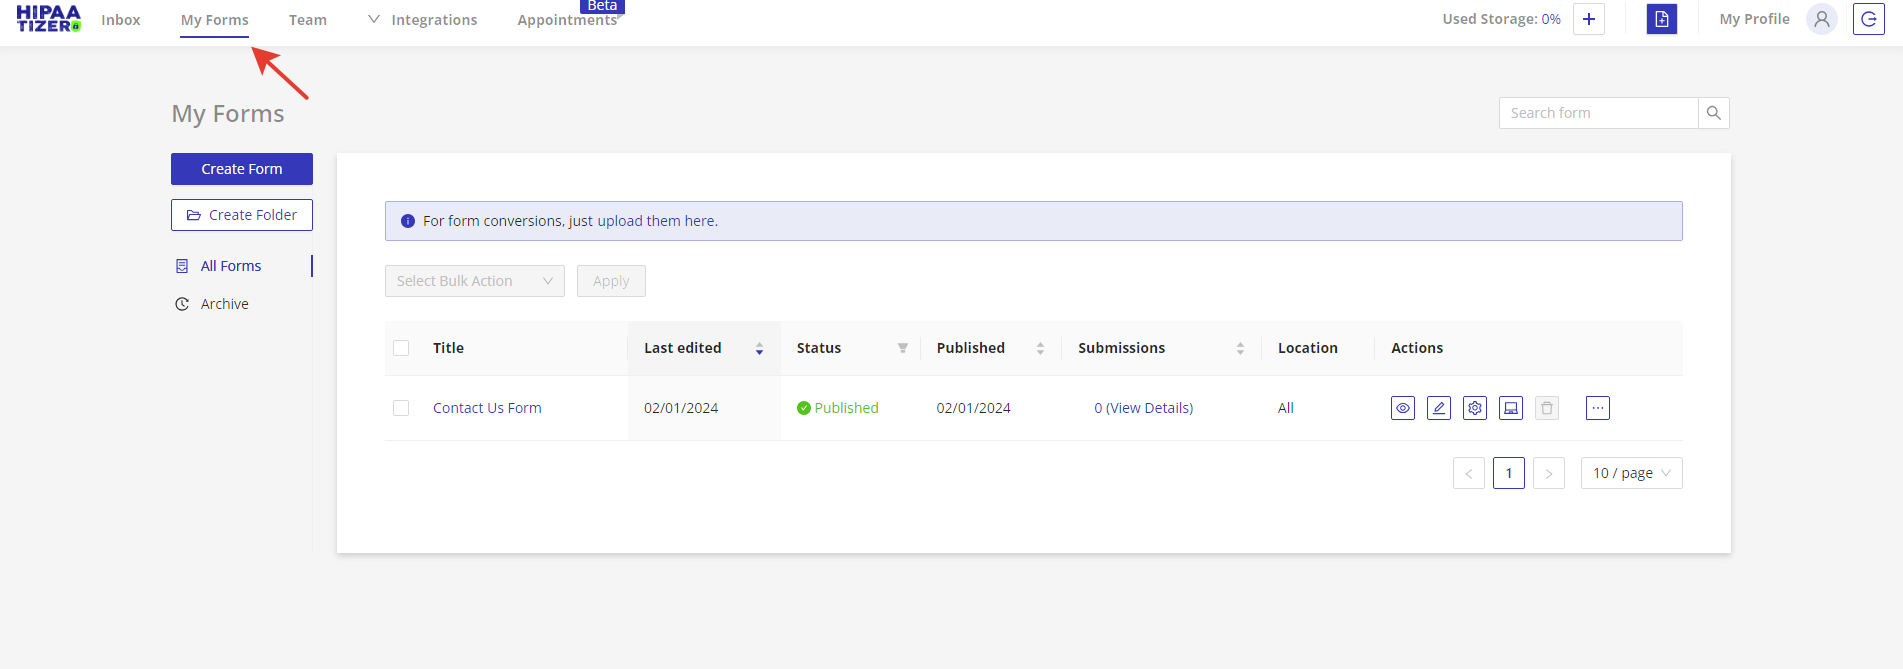Click the Create Form button
Viewport: 1903px width, 669px height.
pos(242,169)
